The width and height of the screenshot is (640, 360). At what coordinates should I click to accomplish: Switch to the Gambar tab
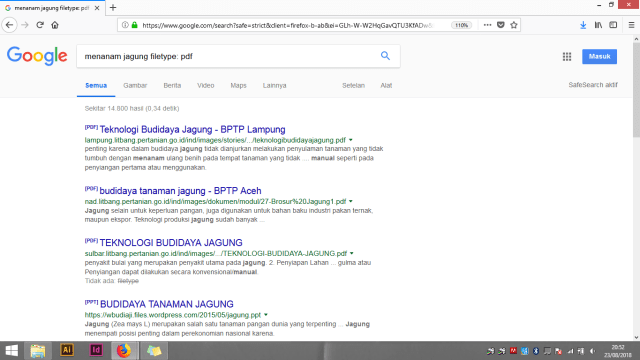[x=135, y=85]
